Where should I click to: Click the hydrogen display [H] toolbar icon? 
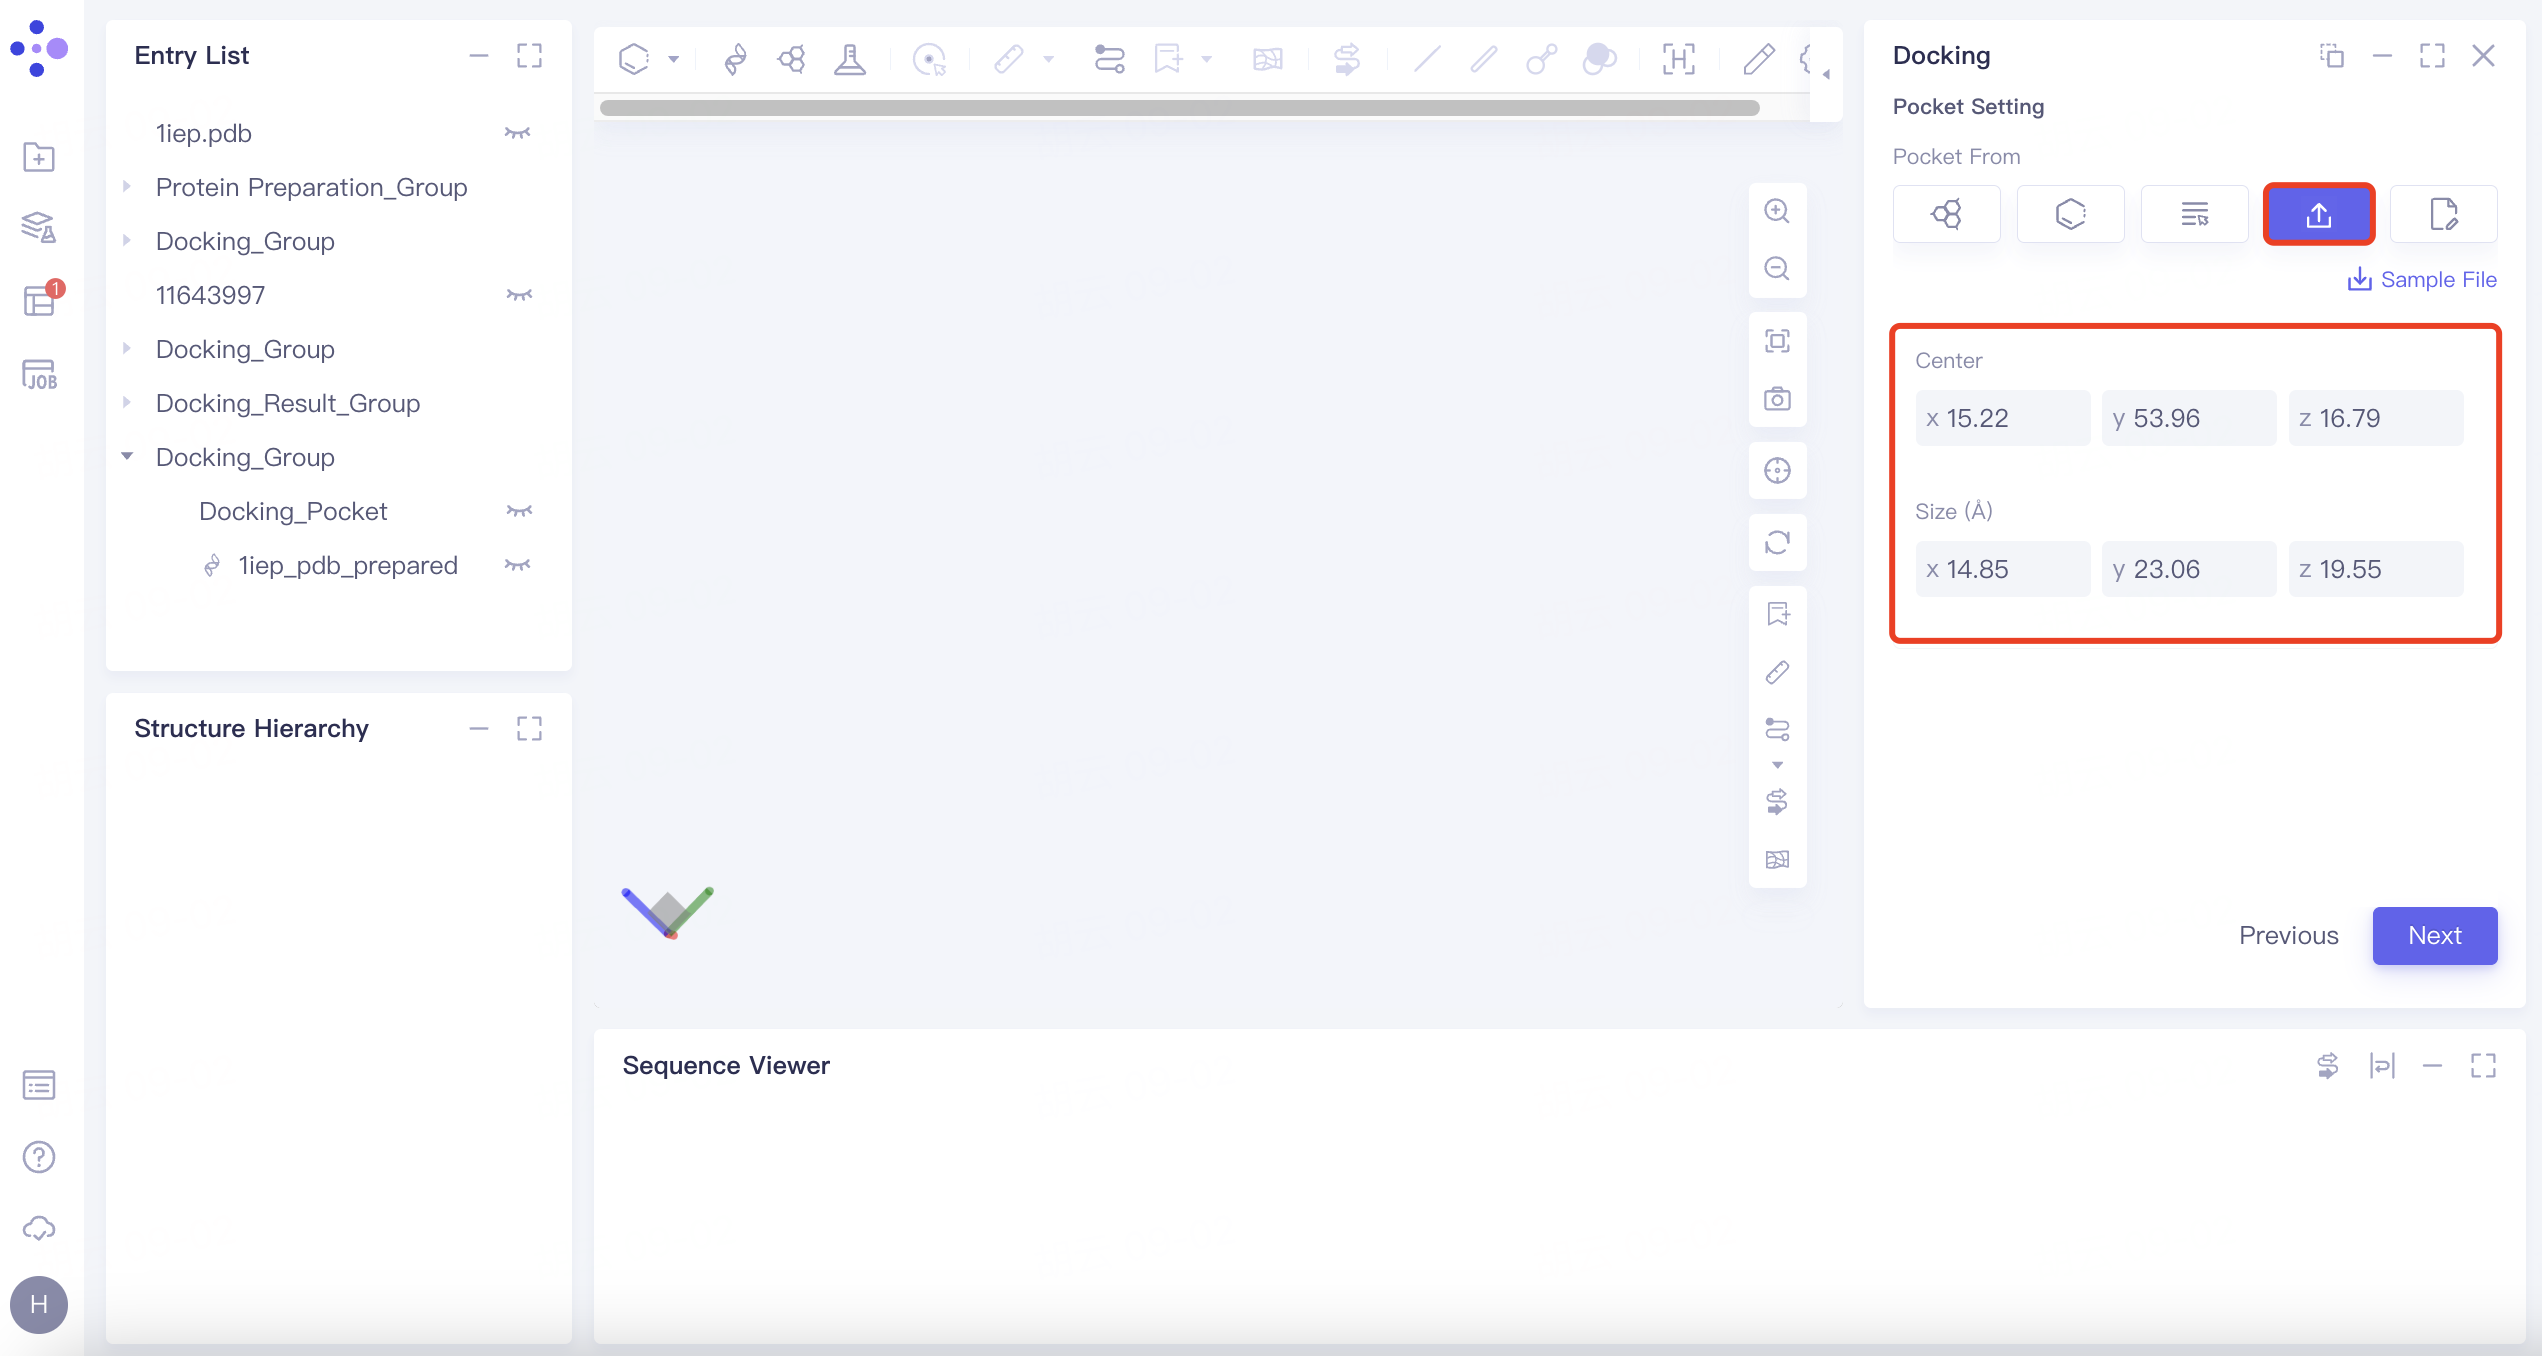click(1678, 59)
